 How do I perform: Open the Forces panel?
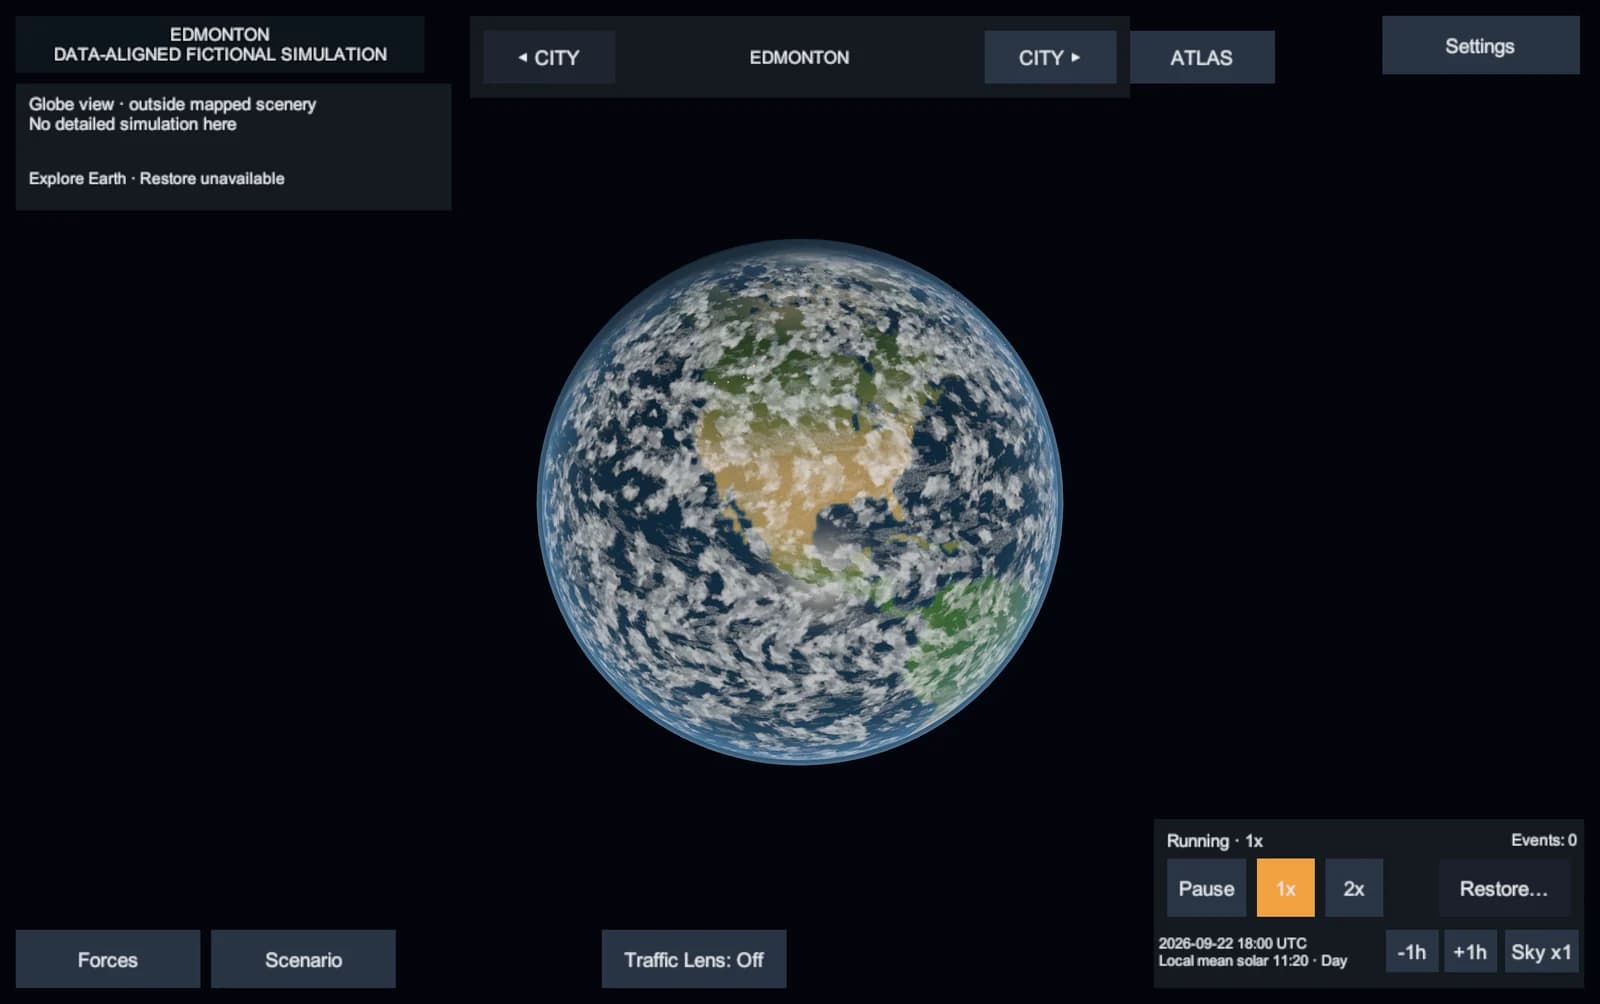coord(108,959)
